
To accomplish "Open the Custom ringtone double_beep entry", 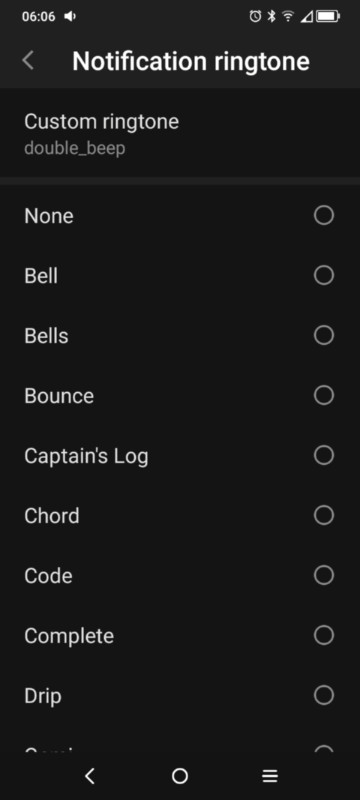I will (179, 134).
